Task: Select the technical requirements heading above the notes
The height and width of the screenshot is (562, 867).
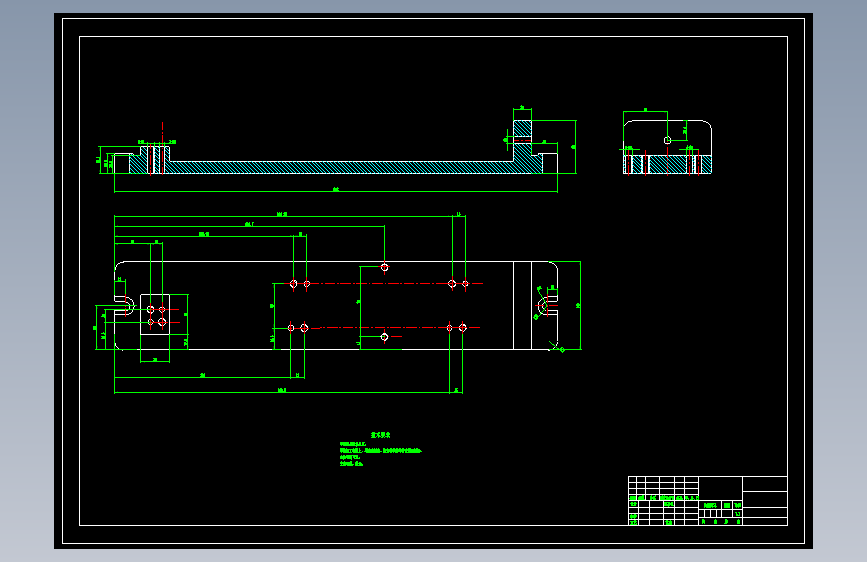Action: click(x=380, y=435)
